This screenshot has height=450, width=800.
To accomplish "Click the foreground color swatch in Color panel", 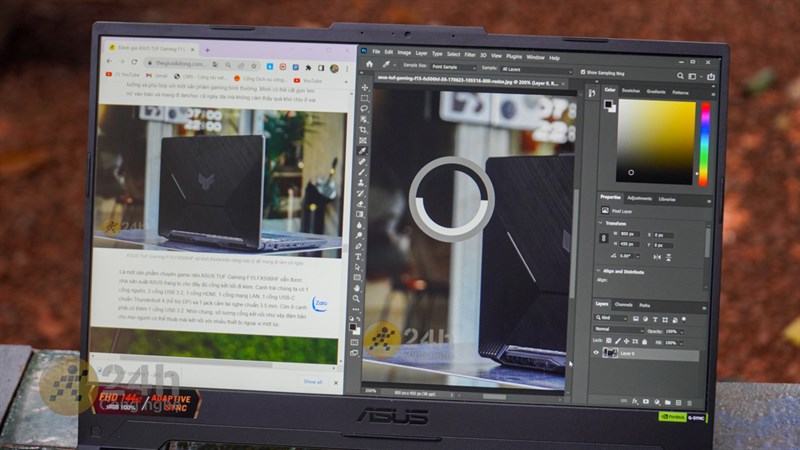I will (608, 104).
